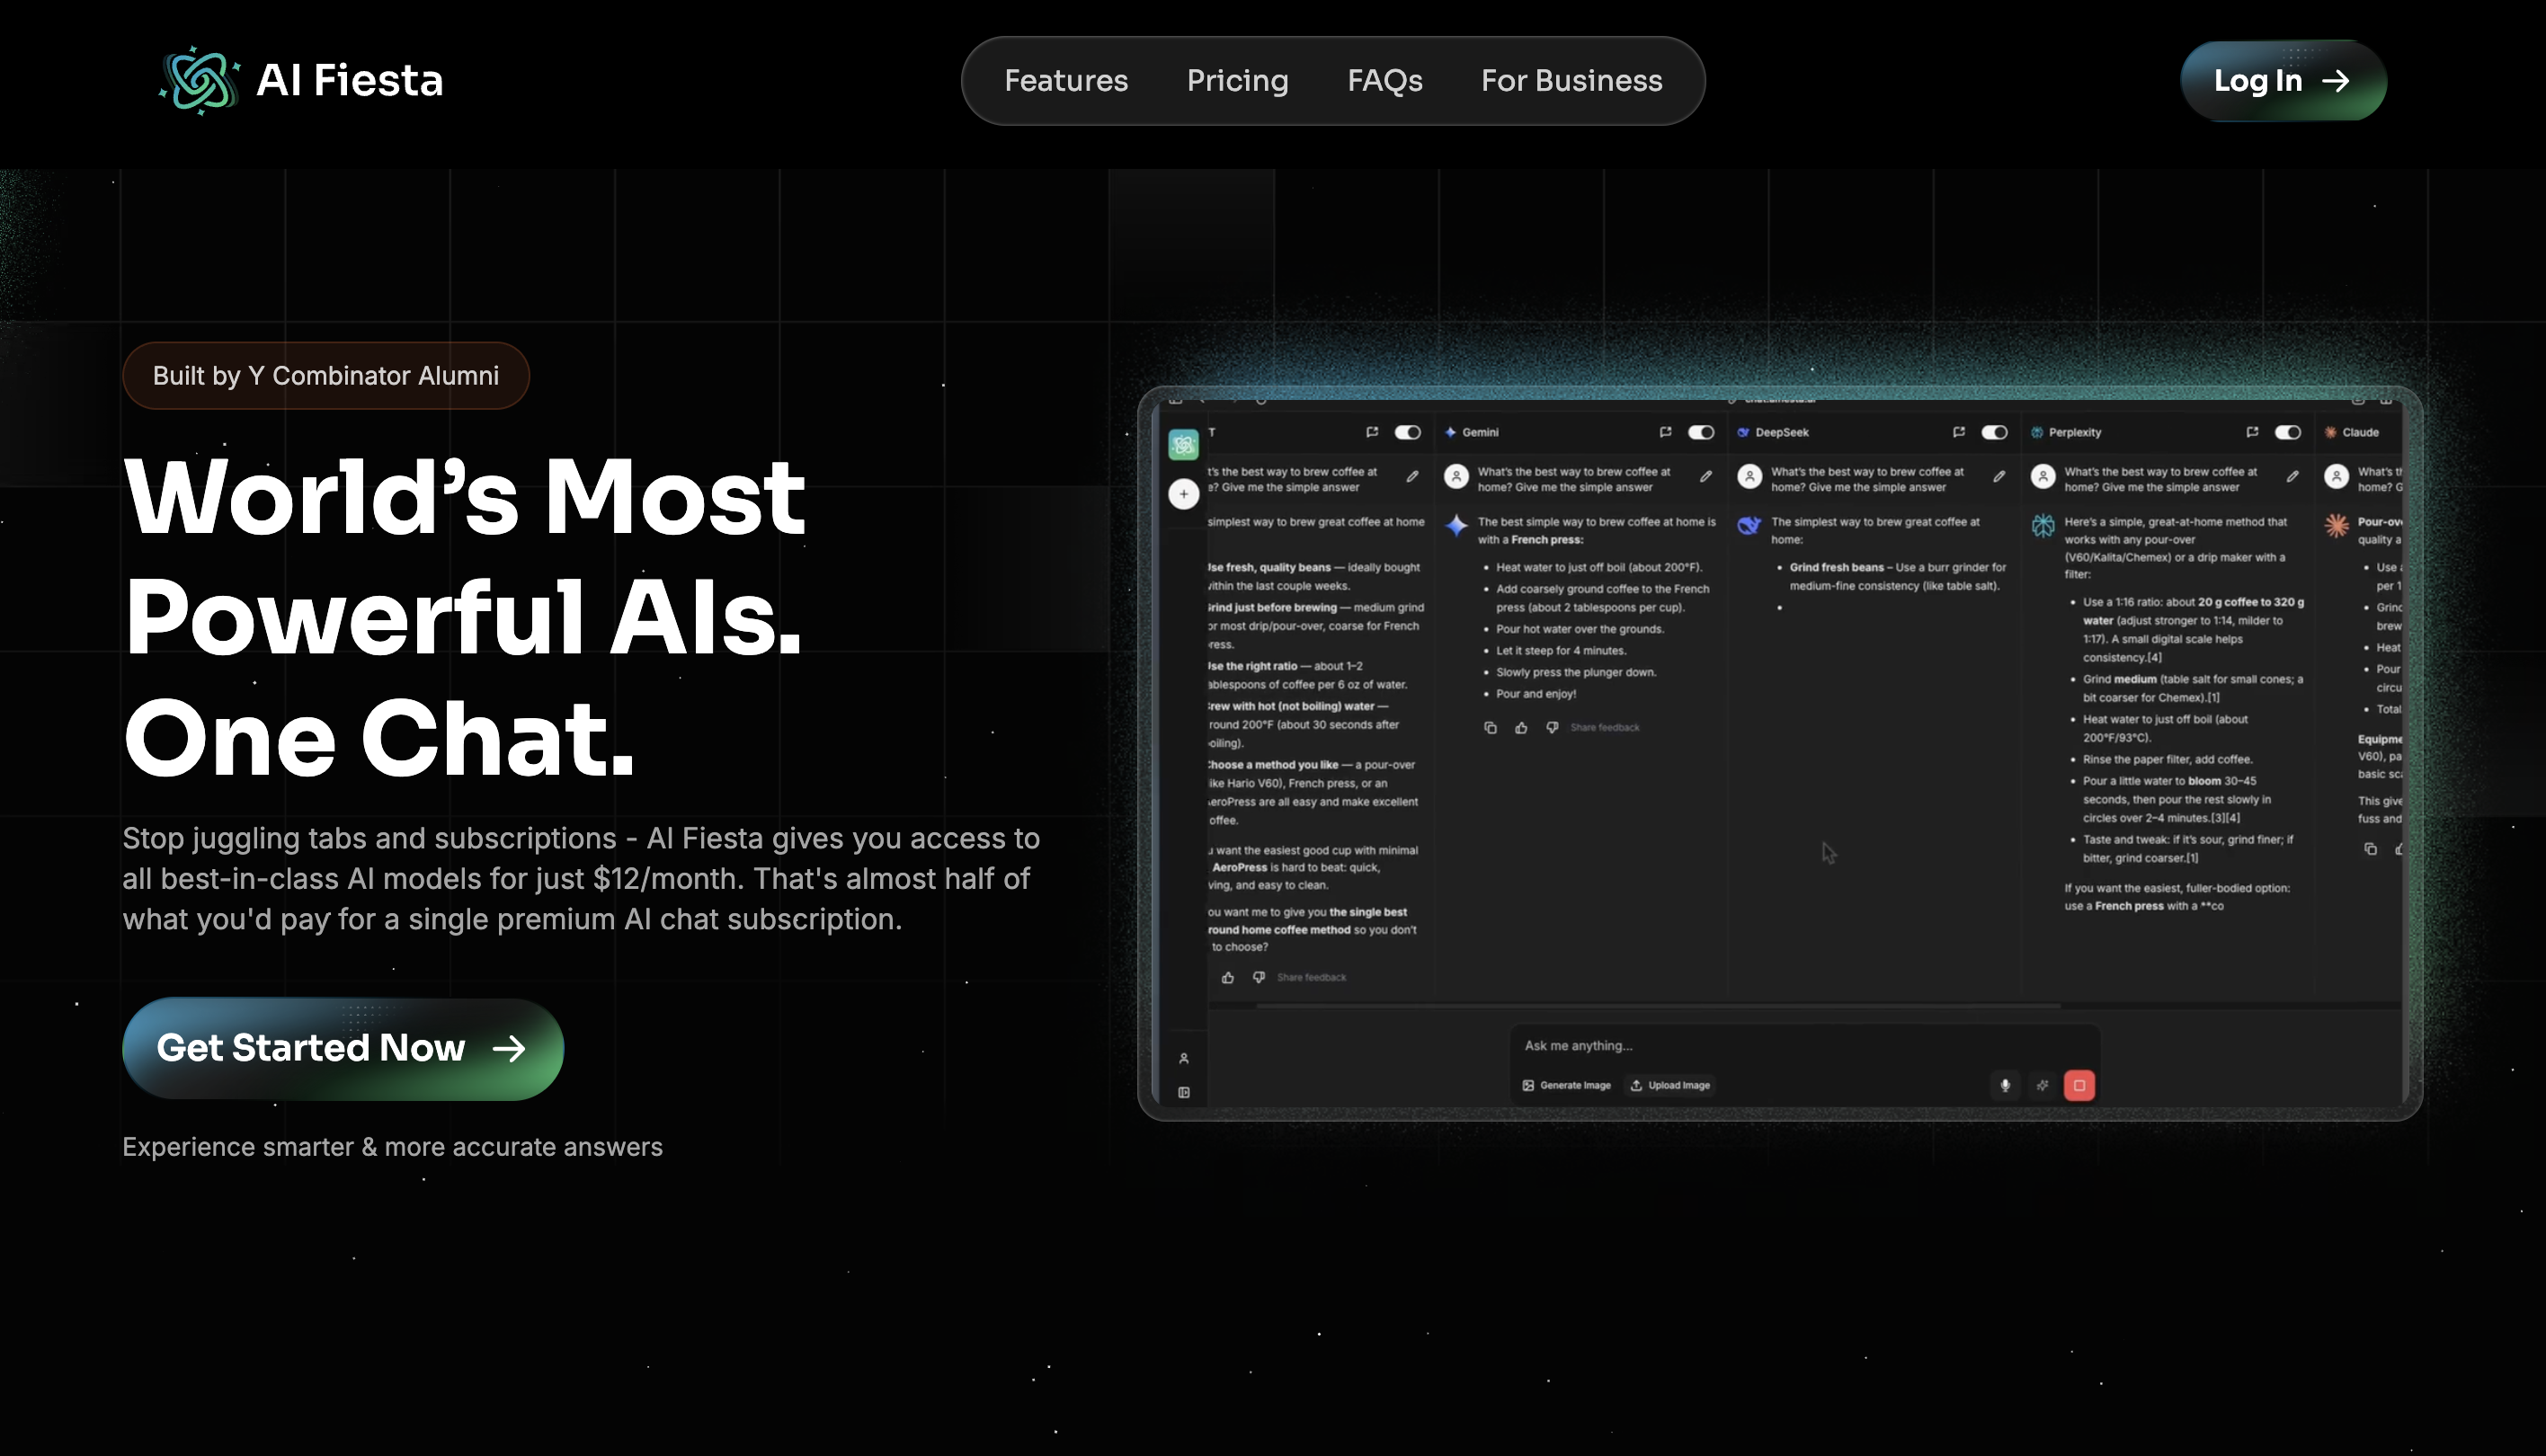Image resolution: width=2546 pixels, height=1456 pixels.
Task: Click the chat icon beside Perplexity's toggle
Action: pyautogui.click(x=2252, y=432)
